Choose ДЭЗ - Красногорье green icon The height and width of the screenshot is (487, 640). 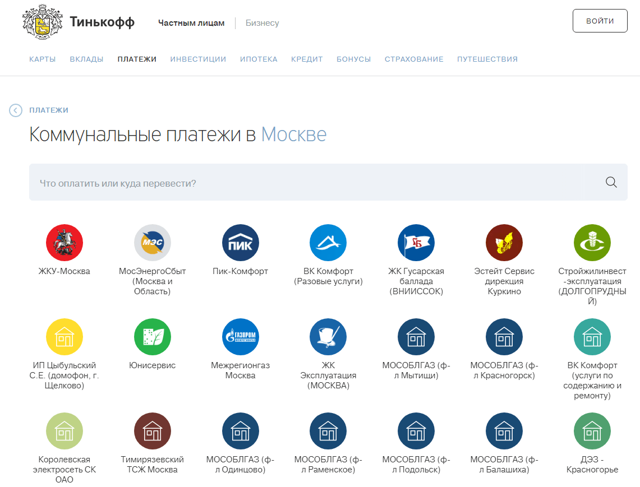click(x=592, y=431)
